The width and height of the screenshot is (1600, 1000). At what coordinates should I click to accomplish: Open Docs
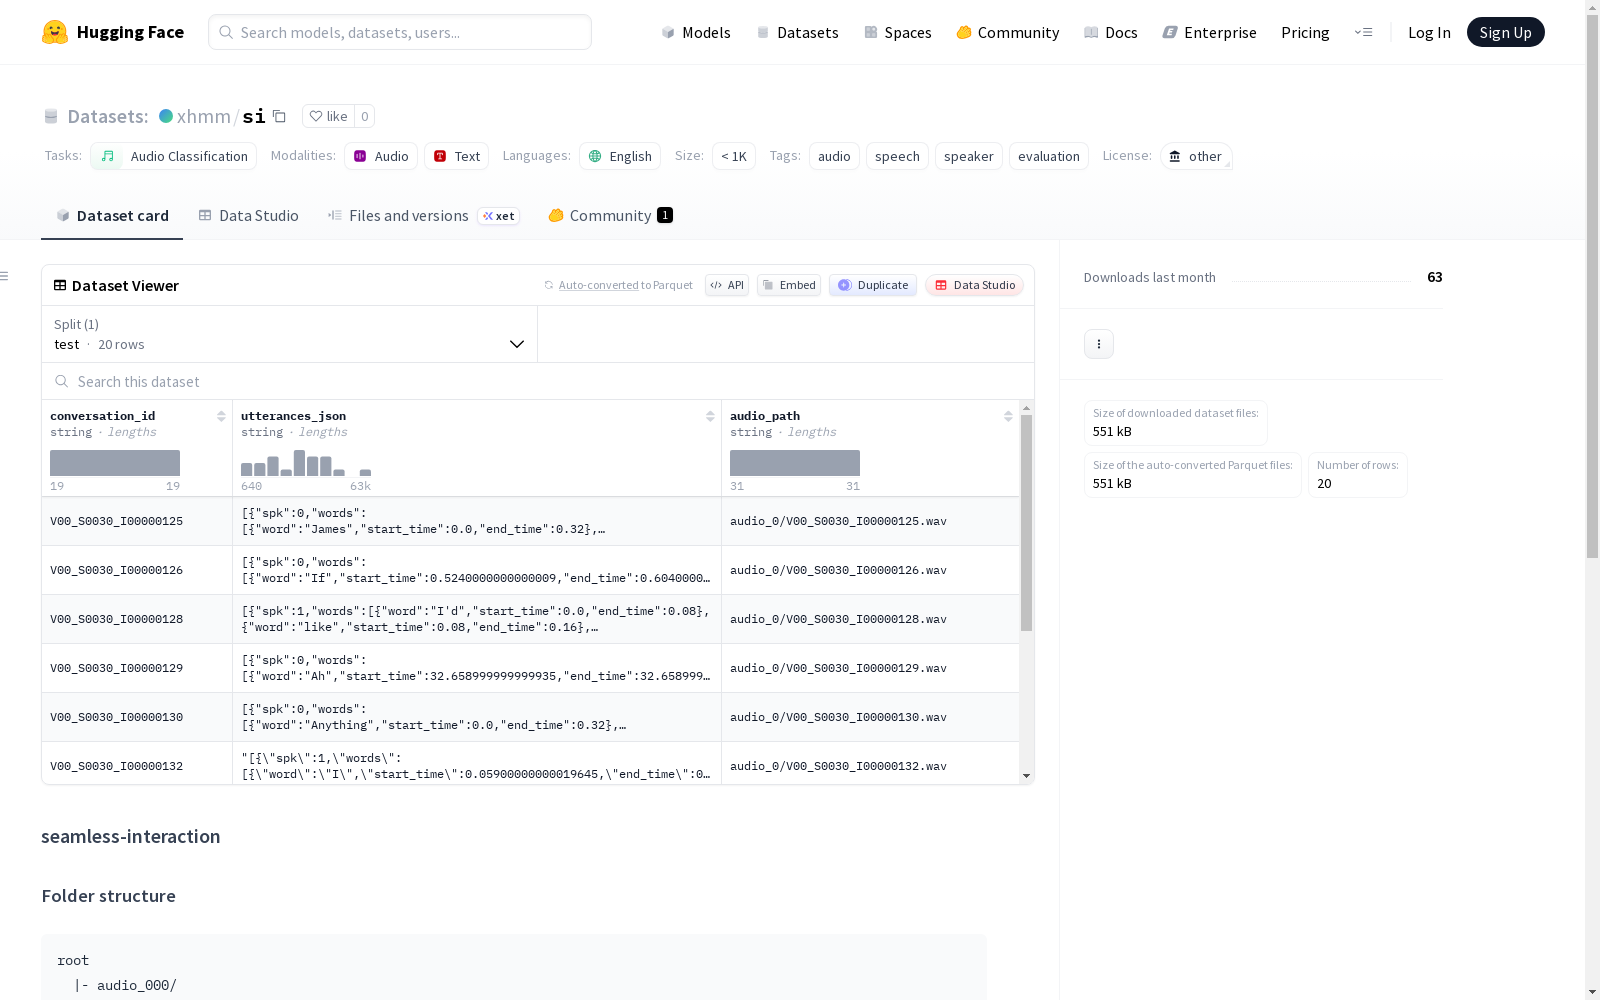click(x=1111, y=32)
